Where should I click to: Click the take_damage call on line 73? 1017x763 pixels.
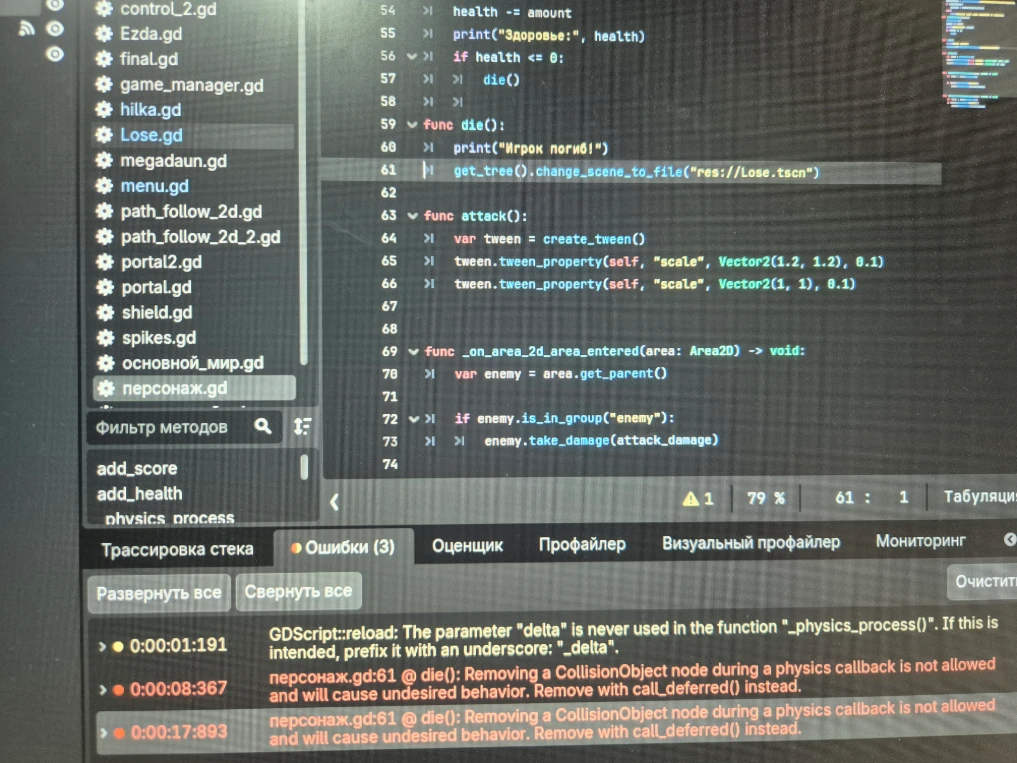(x=569, y=441)
